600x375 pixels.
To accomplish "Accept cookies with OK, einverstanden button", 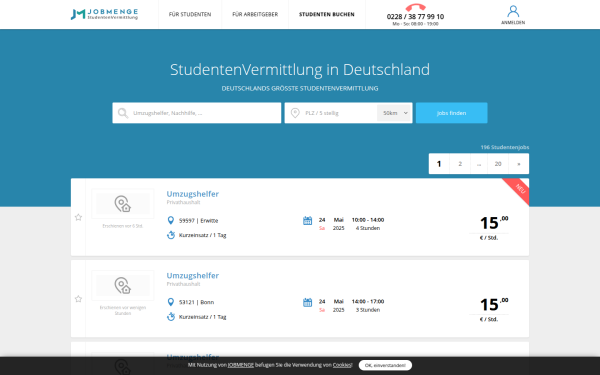I will pos(385,365).
